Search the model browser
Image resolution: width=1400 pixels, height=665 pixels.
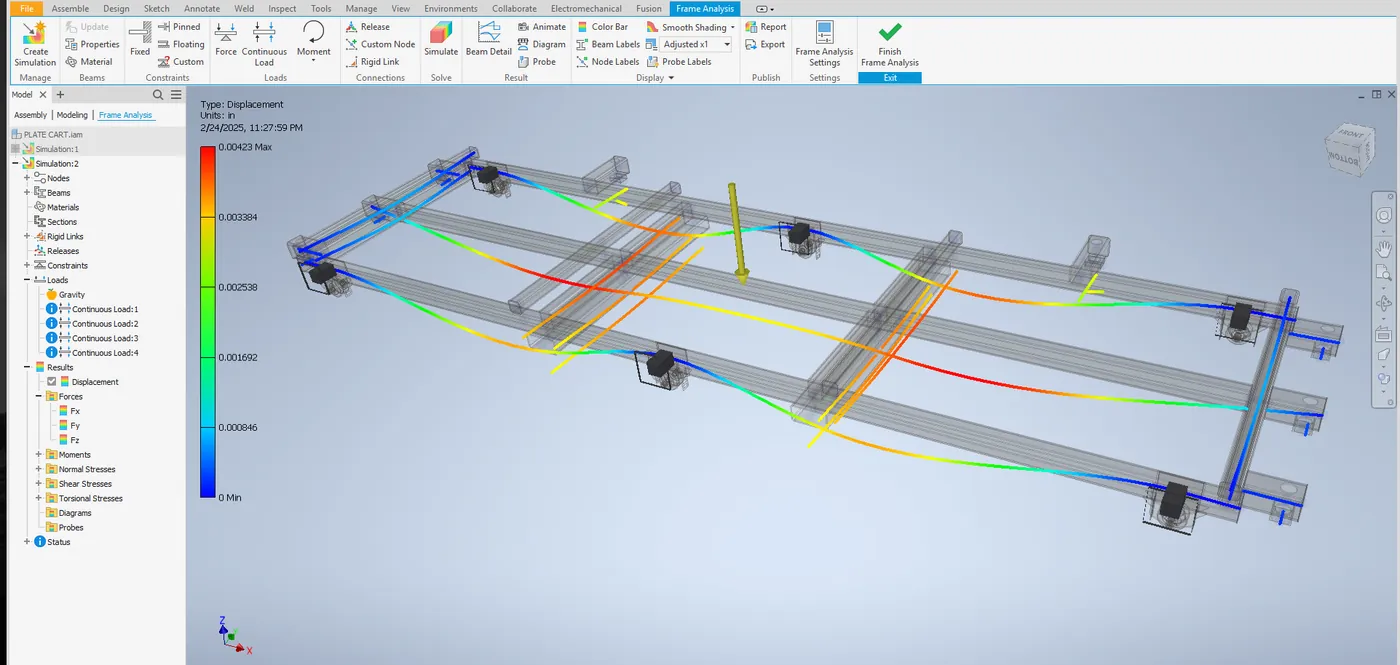pos(158,95)
